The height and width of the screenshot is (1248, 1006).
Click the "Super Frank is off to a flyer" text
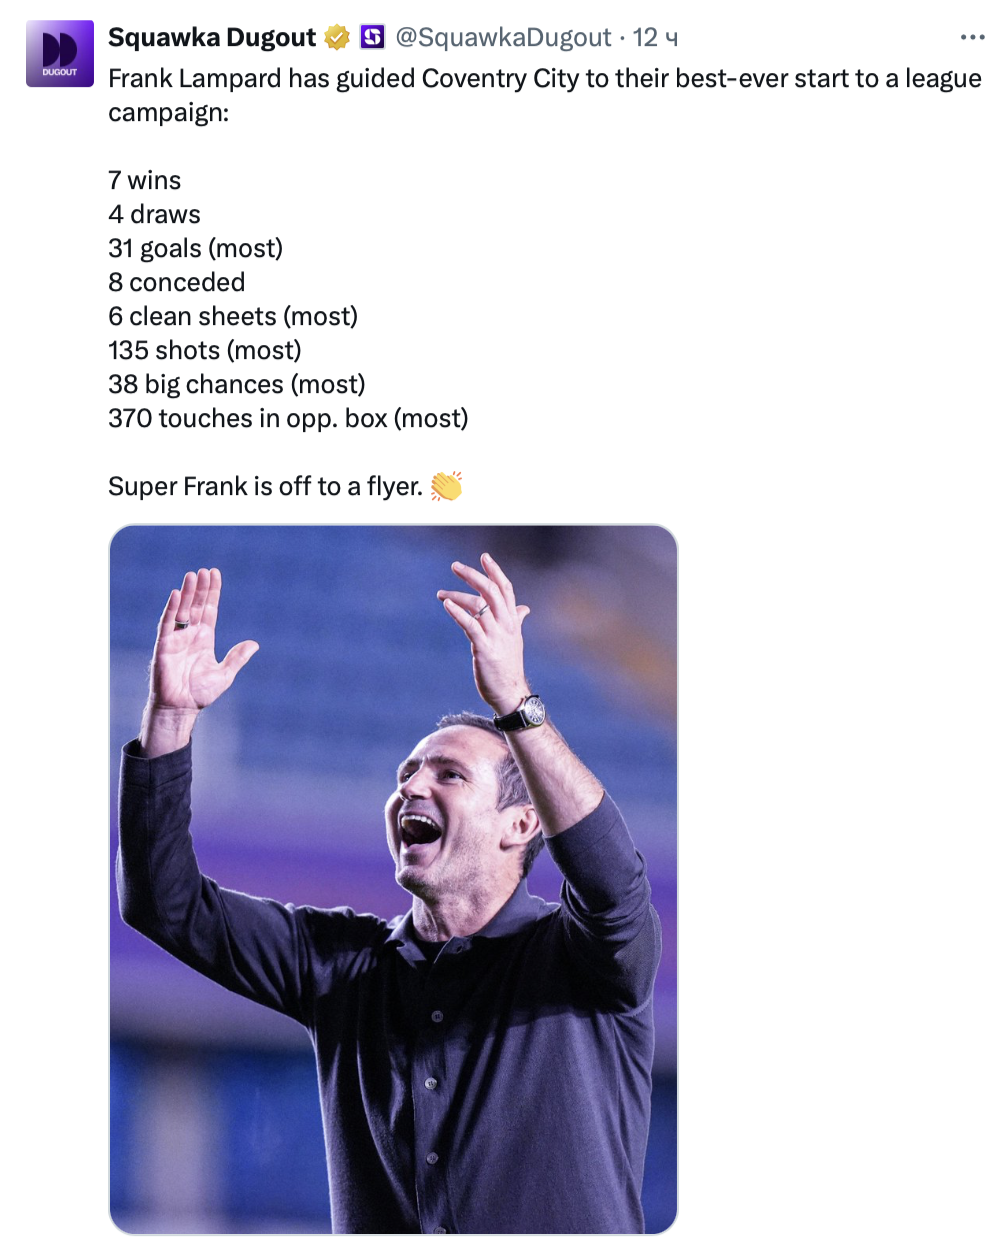point(264,486)
